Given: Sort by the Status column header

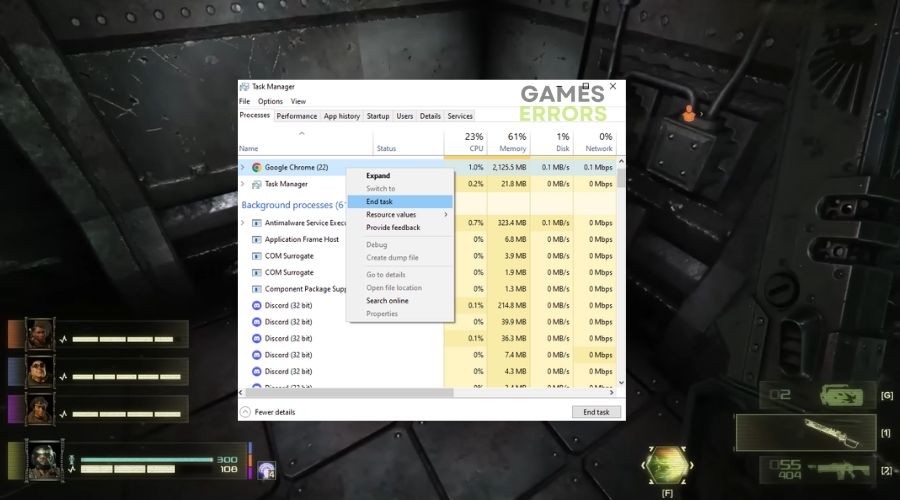Looking at the screenshot, I should [x=408, y=142].
